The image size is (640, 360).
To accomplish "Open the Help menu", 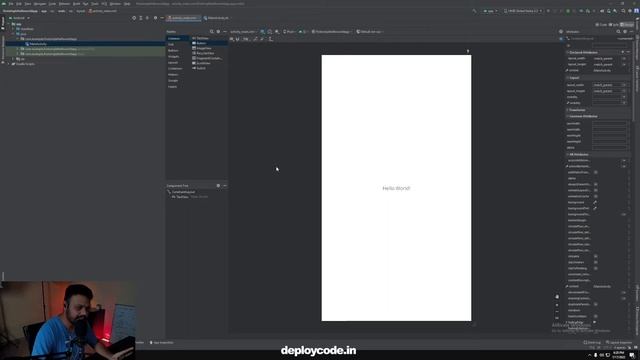I will point(127,4).
